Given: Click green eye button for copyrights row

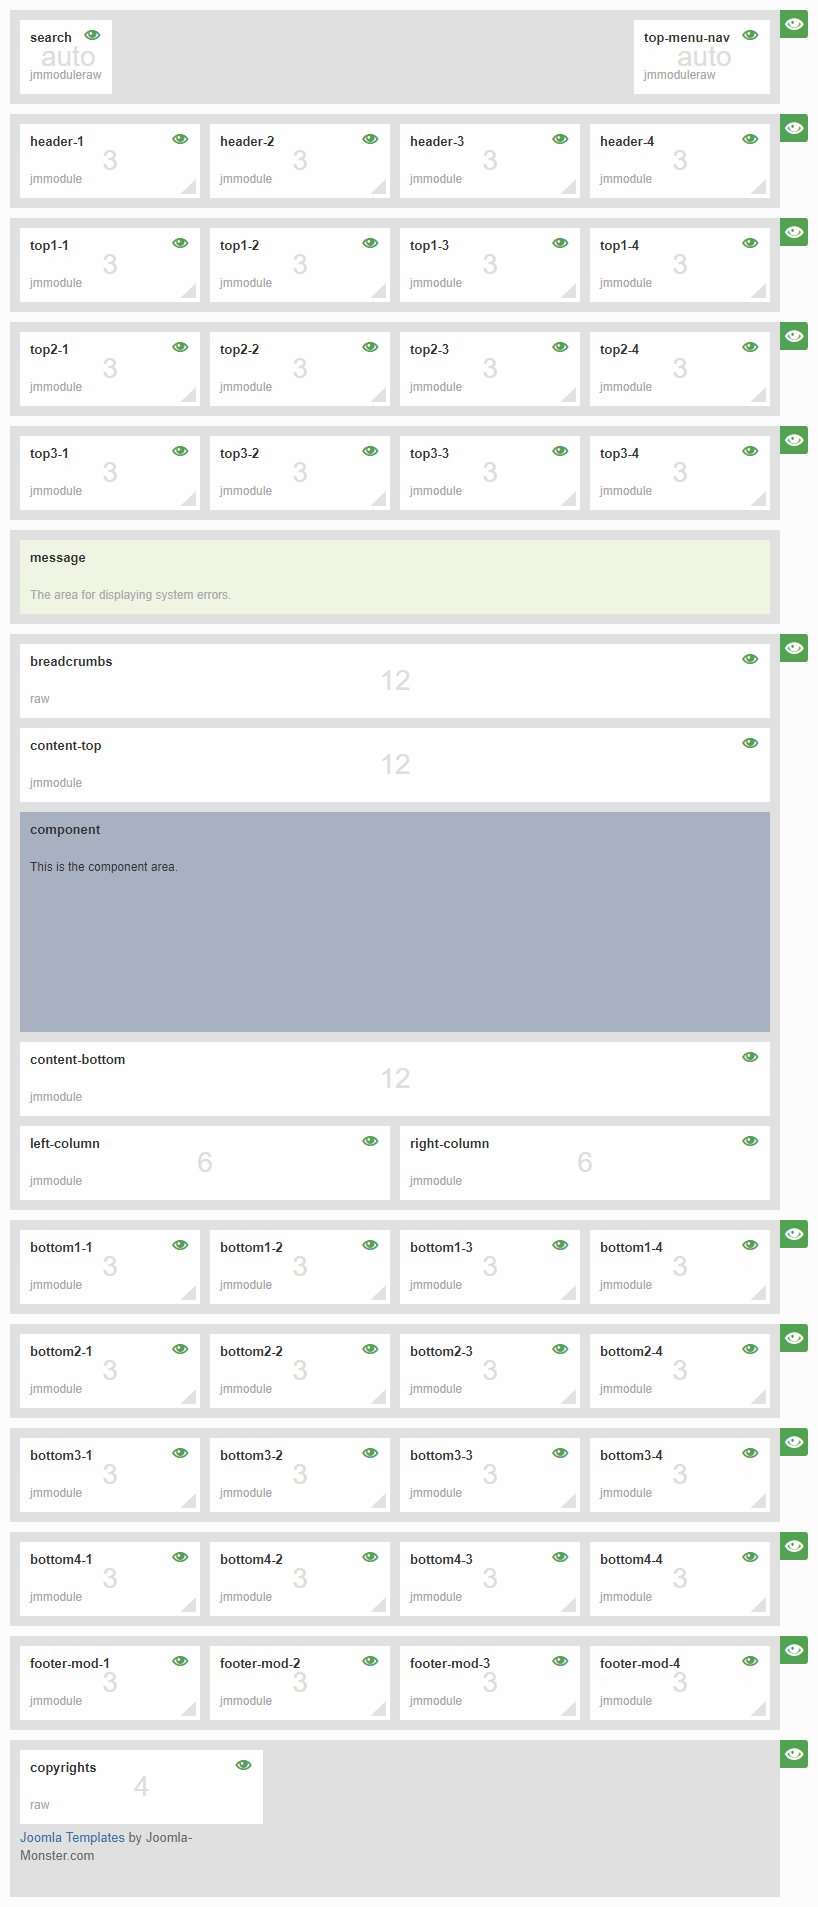Looking at the screenshot, I should 794,1754.
